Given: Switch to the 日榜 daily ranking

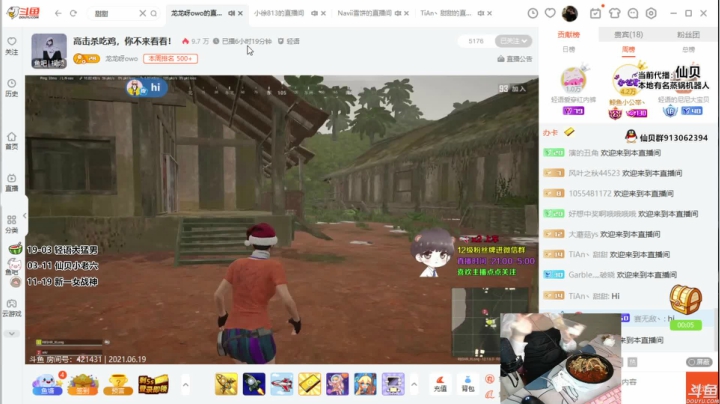Looking at the screenshot, I should (x=568, y=49).
